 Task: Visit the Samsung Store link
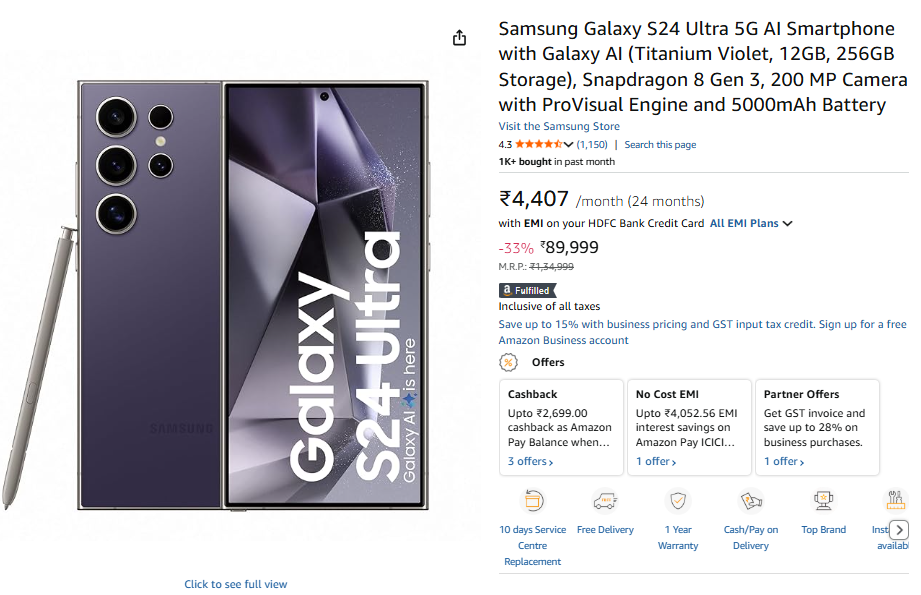click(559, 126)
